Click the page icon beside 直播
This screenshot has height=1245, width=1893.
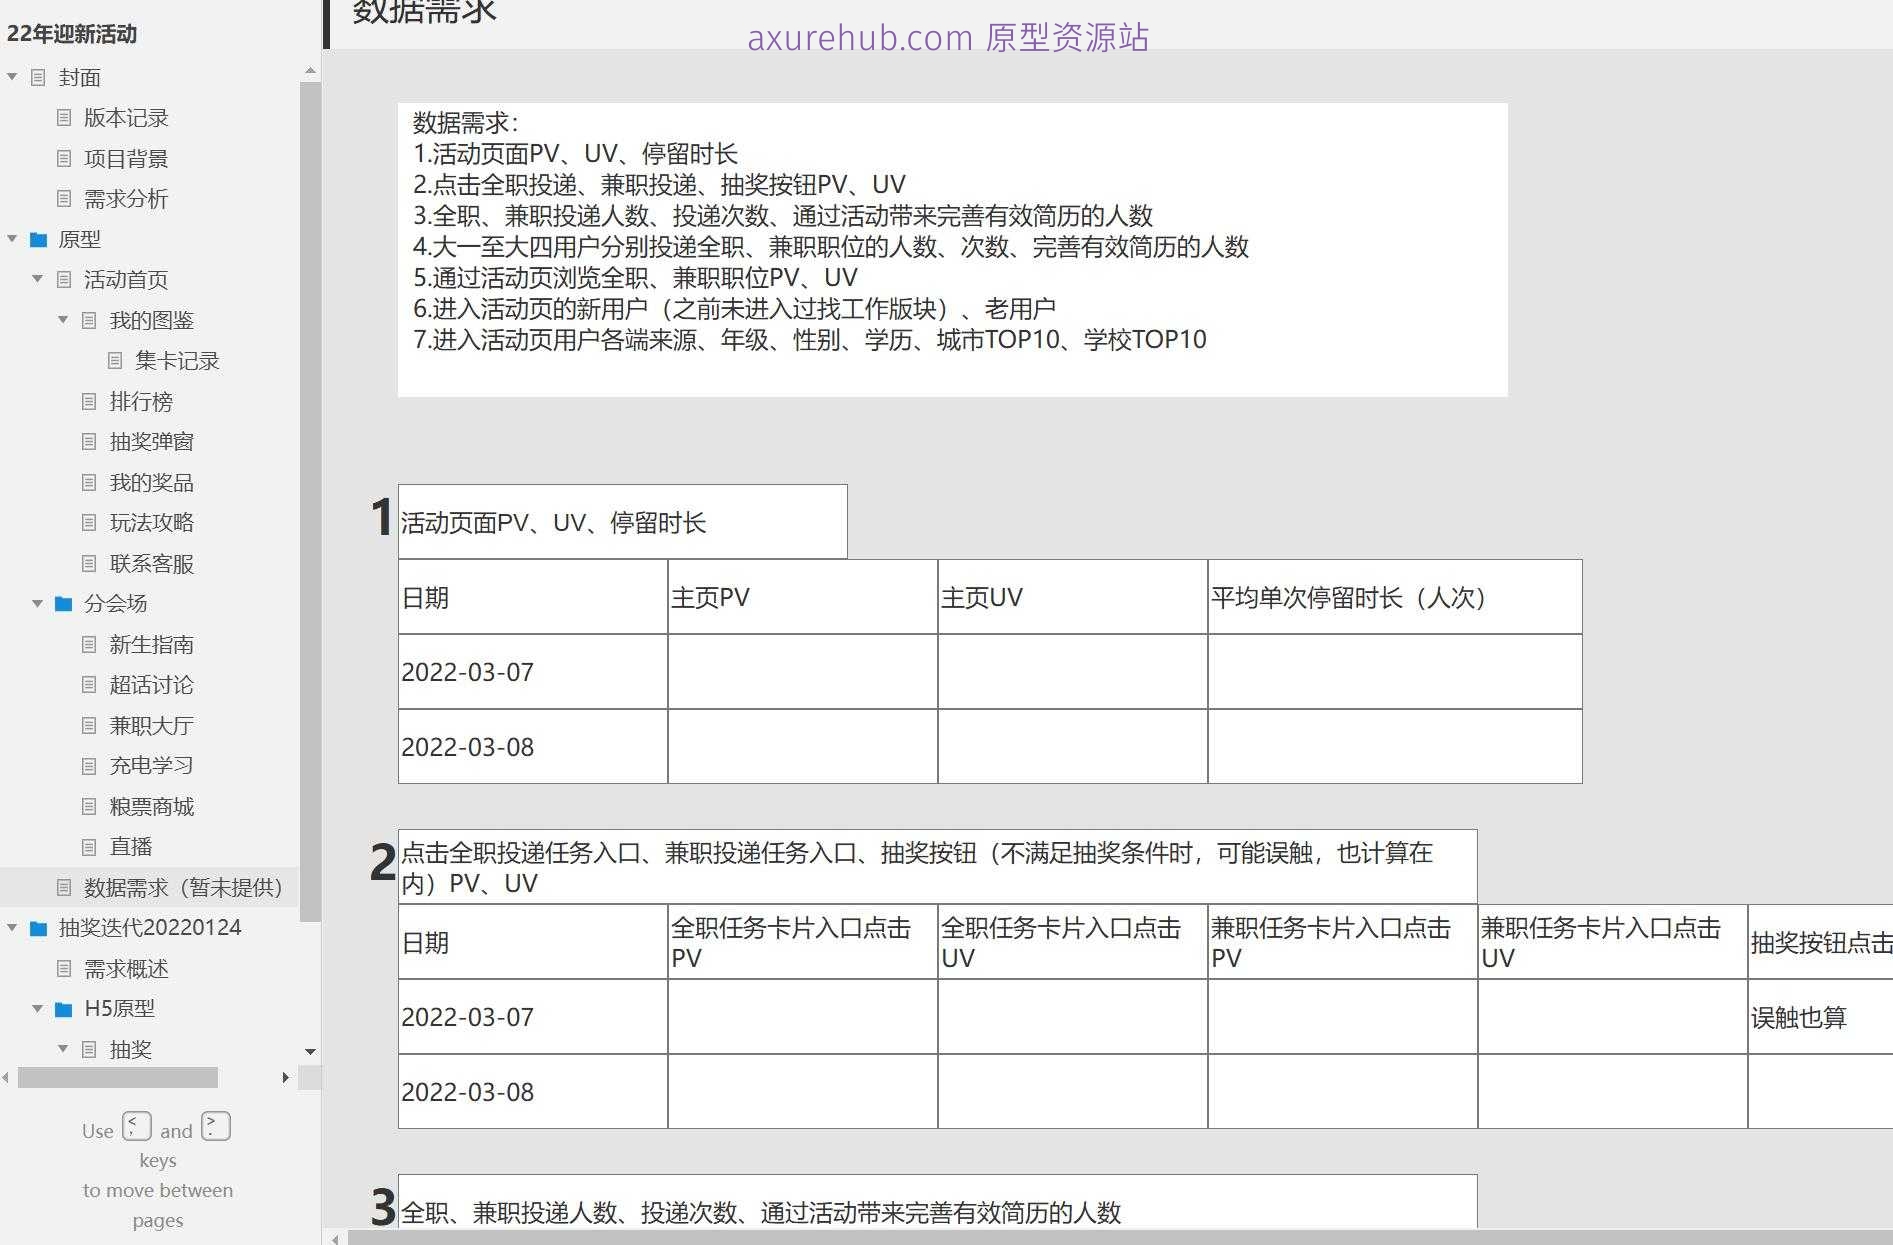point(89,847)
